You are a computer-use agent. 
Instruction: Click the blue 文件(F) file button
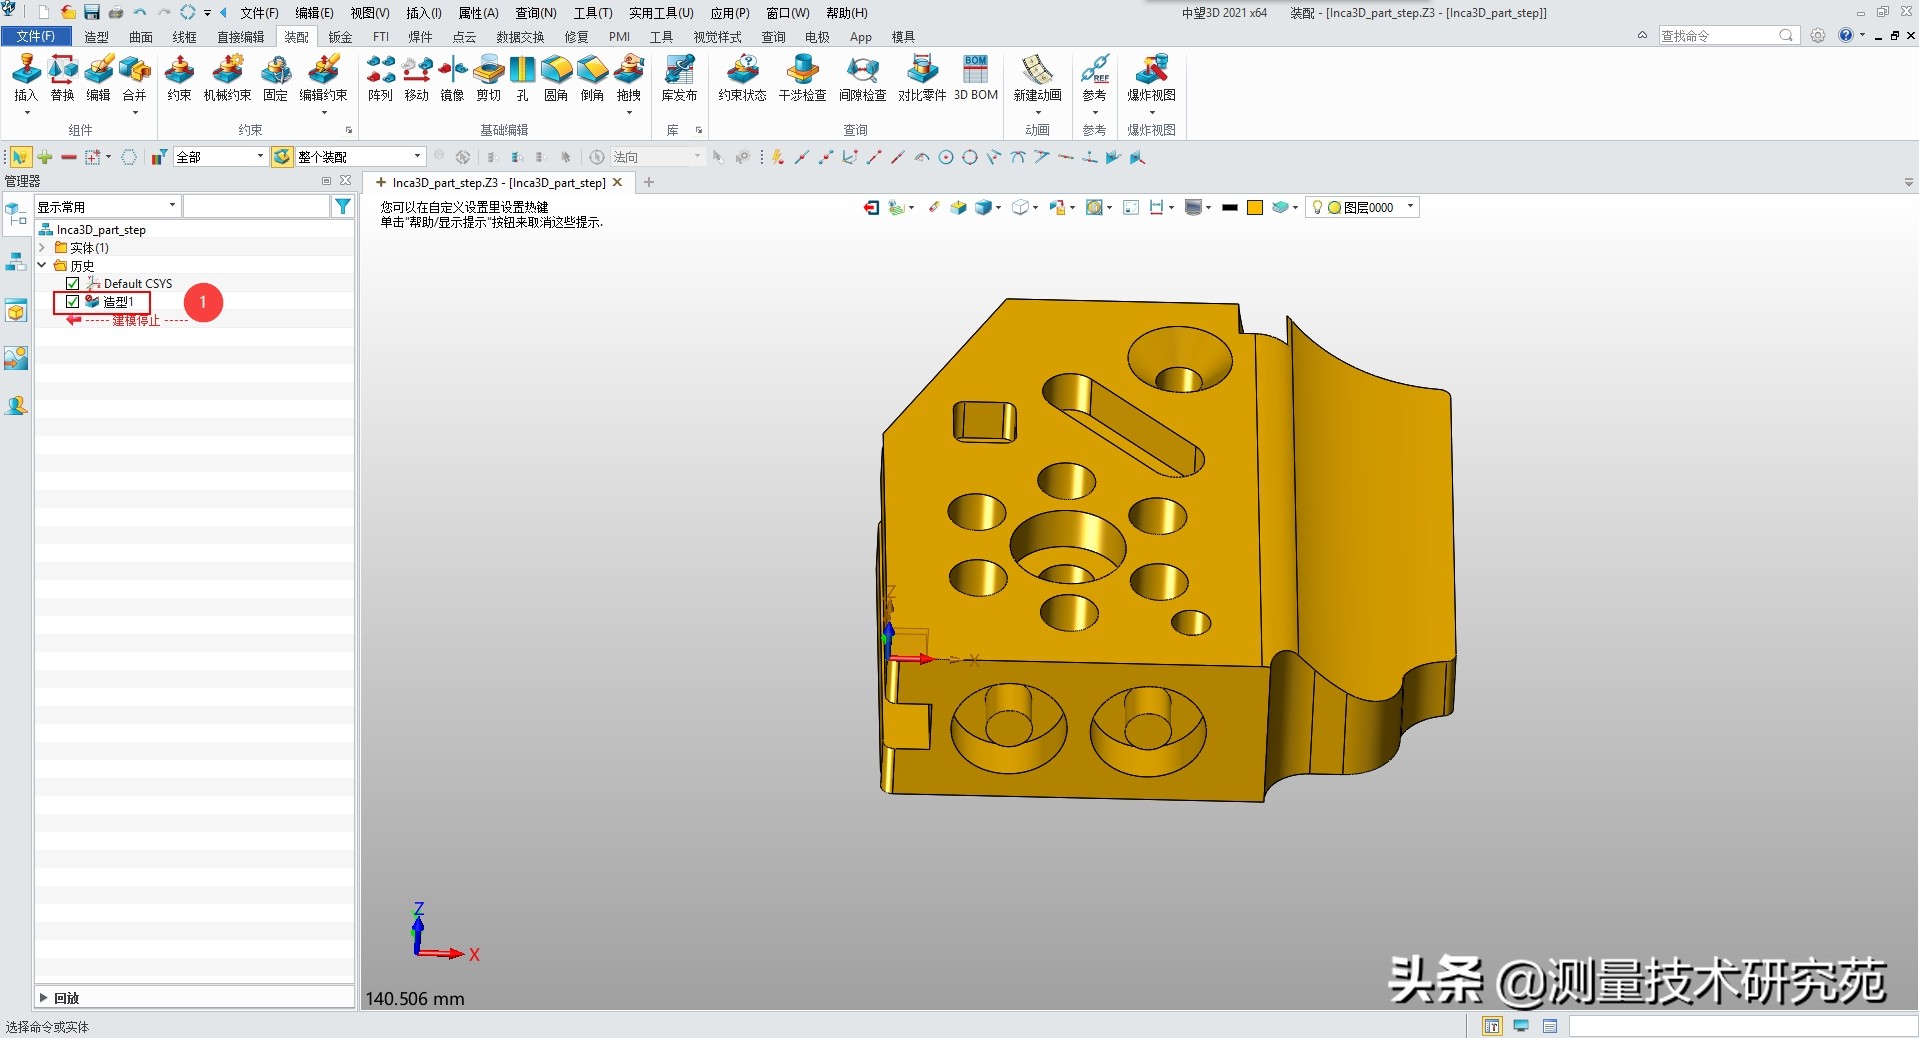coord(36,36)
